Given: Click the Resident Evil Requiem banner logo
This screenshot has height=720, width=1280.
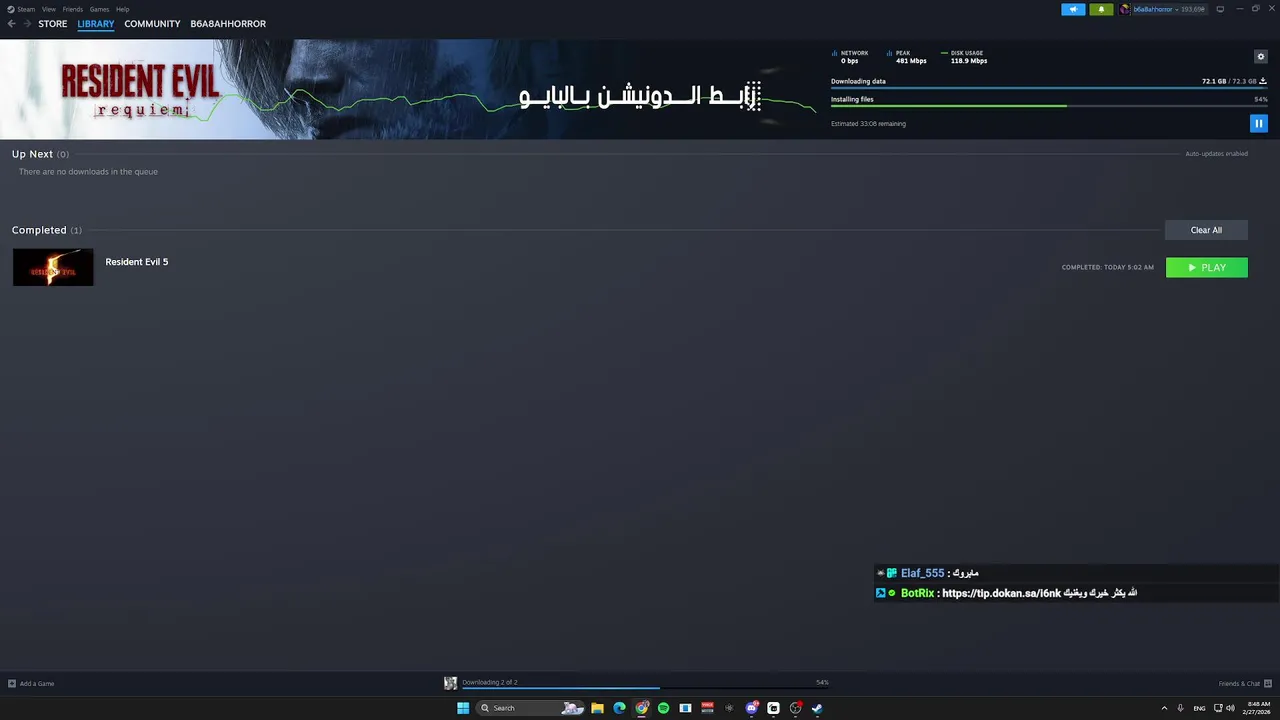Looking at the screenshot, I should (139, 89).
